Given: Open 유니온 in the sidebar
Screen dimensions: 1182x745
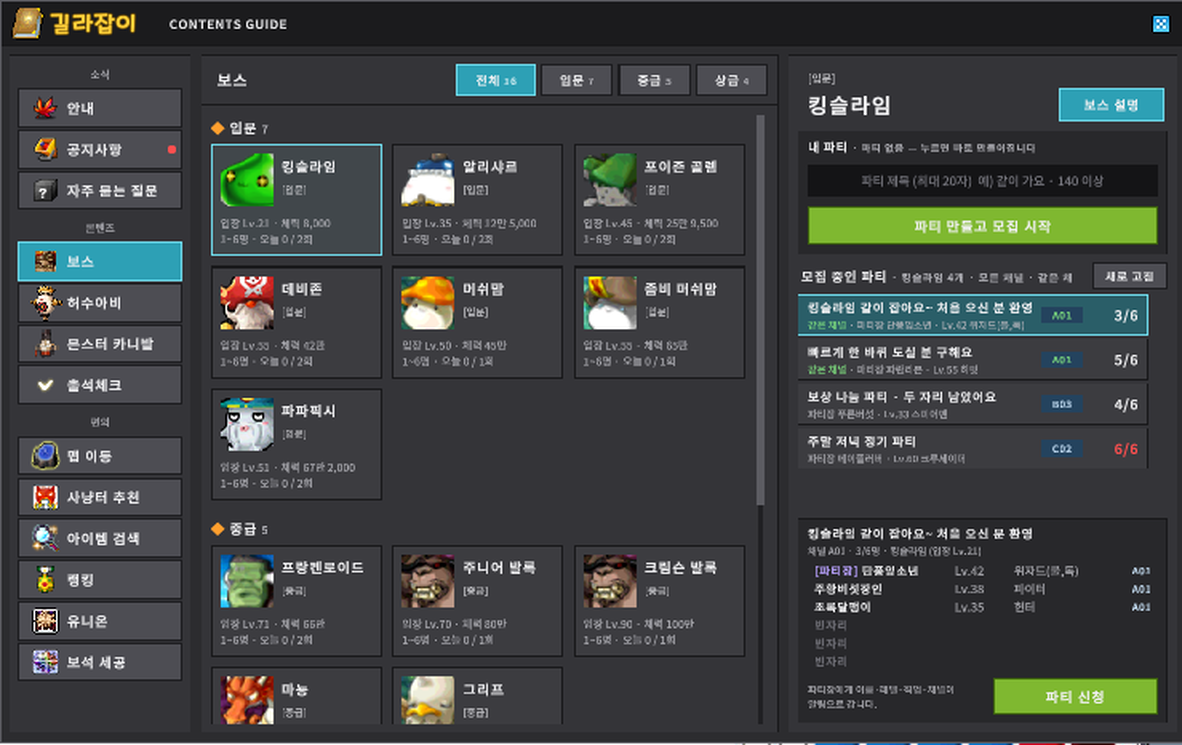Looking at the screenshot, I should [100, 621].
